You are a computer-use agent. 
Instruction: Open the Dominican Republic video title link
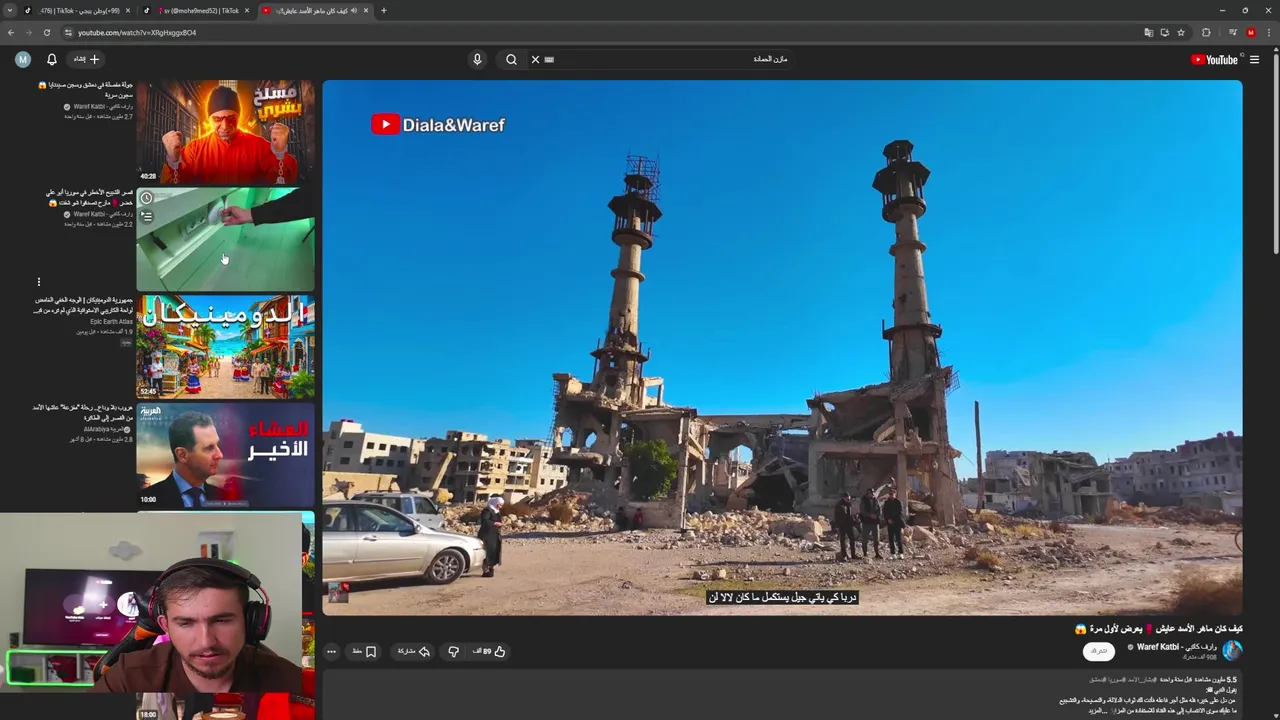(x=83, y=305)
